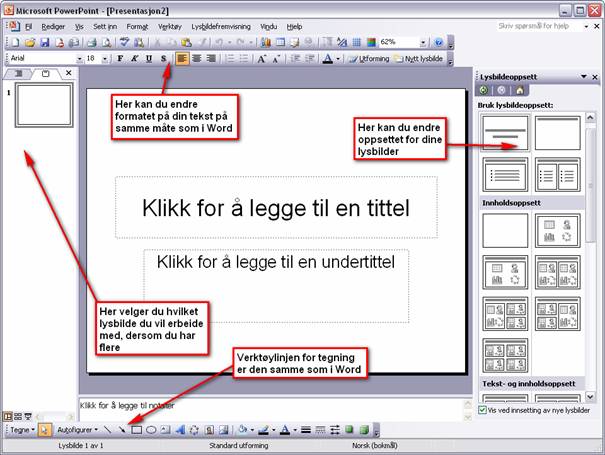Insert WordArt with the blue A icon

click(x=180, y=430)
